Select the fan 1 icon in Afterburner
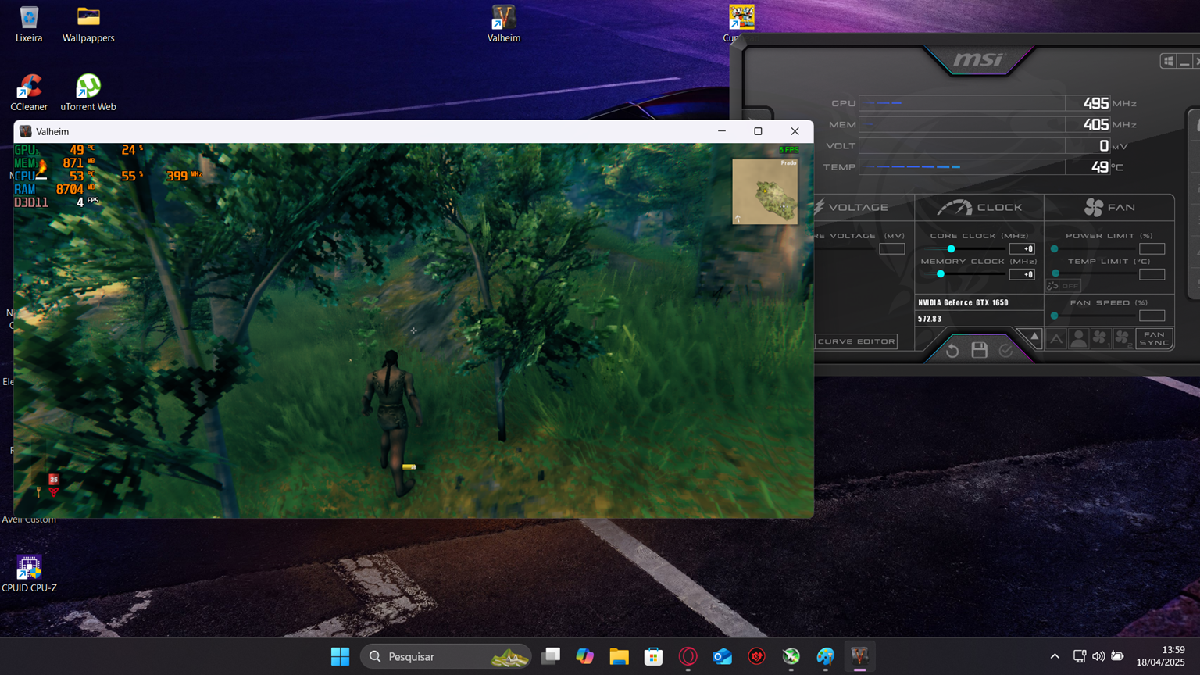 (x=1100, y=339)
